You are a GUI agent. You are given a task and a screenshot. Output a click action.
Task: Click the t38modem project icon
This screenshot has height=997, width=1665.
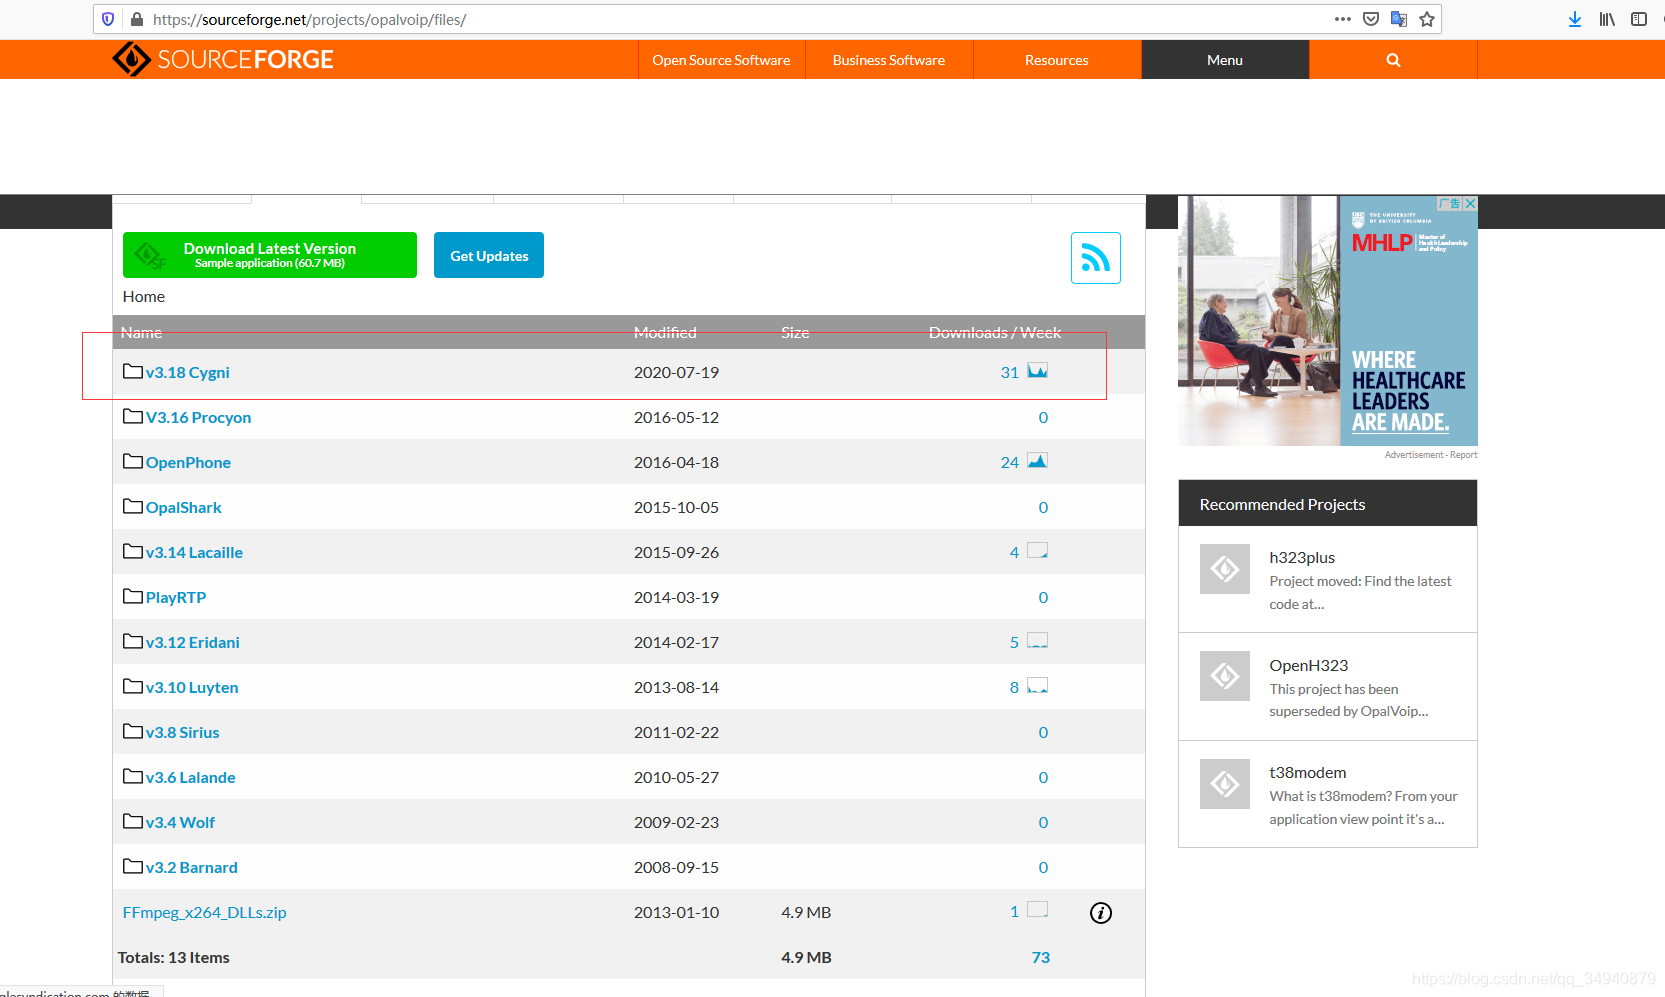1225,784
